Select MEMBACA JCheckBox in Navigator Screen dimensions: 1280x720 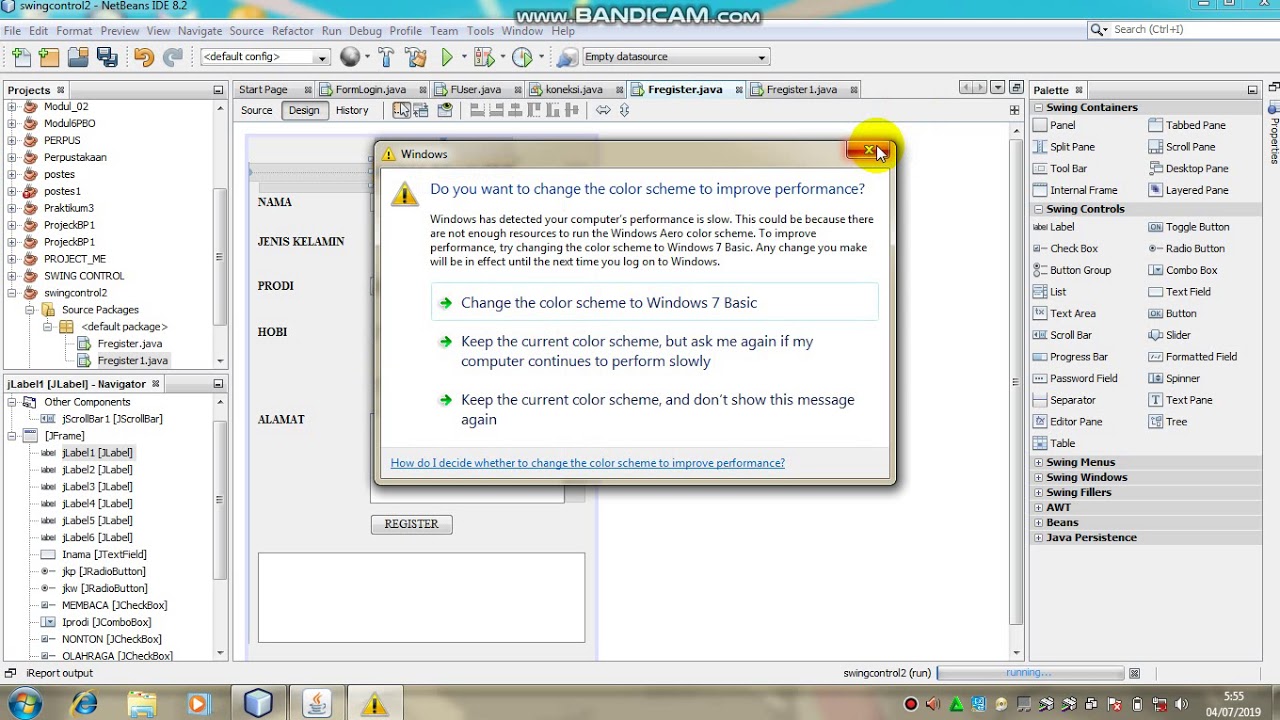click(104, 605)
